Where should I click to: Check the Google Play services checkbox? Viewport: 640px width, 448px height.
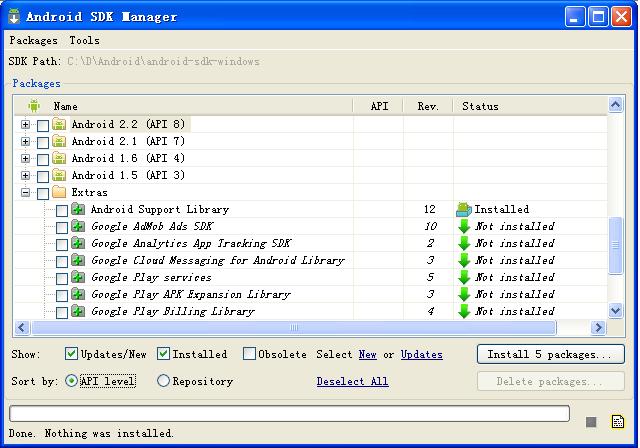pyautogui.click(x=62, y=279)
